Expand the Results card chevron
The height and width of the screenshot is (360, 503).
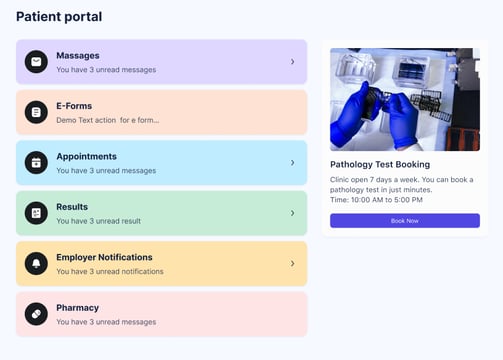pos(292,213)
